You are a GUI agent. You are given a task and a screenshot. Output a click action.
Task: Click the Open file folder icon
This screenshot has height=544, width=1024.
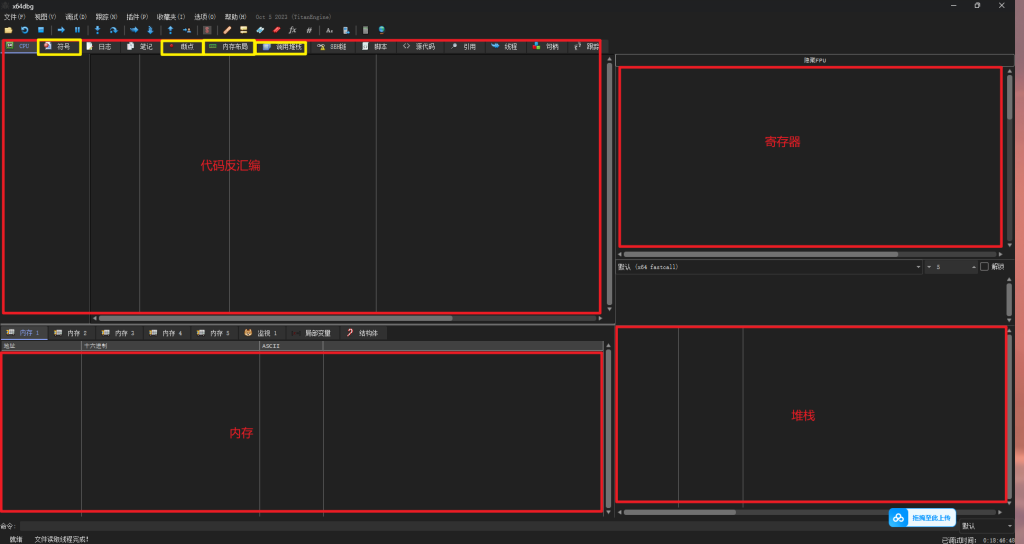(x=8, y=30)
